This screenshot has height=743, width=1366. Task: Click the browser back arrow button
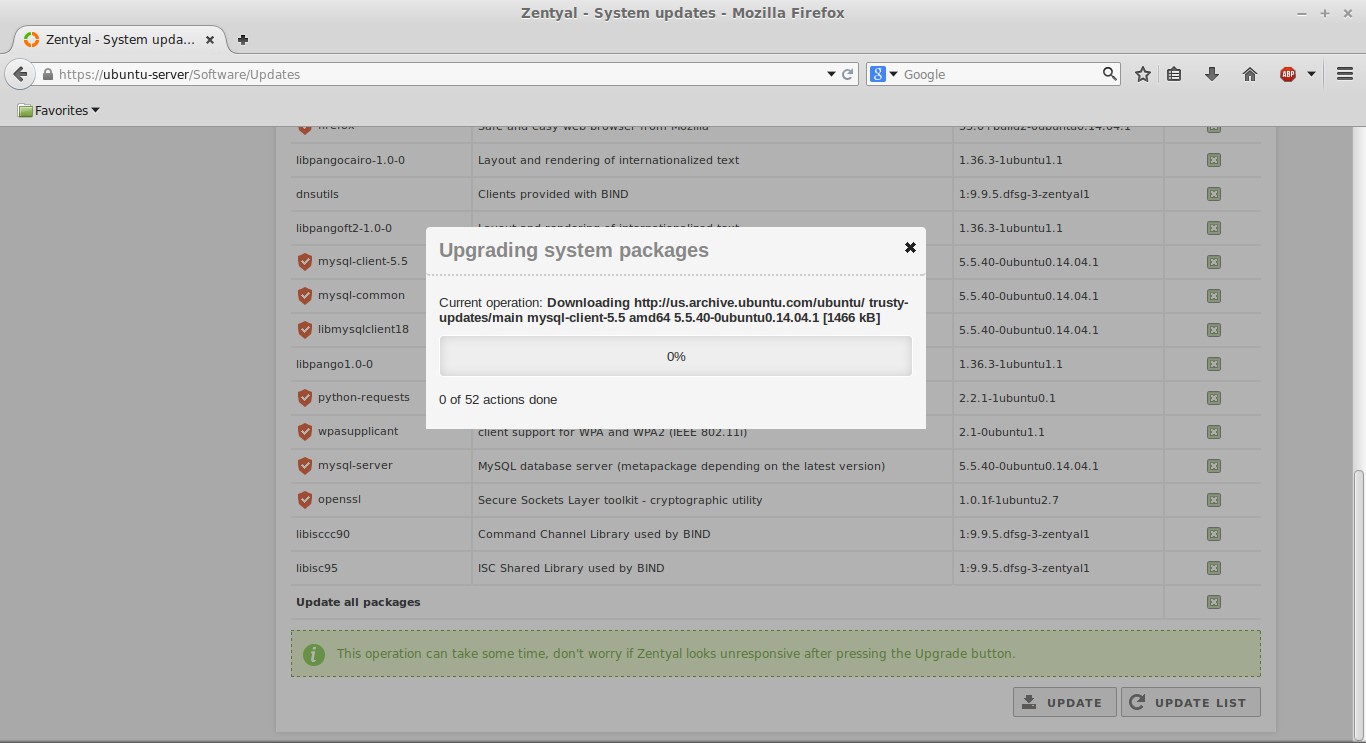pos(20,74)
